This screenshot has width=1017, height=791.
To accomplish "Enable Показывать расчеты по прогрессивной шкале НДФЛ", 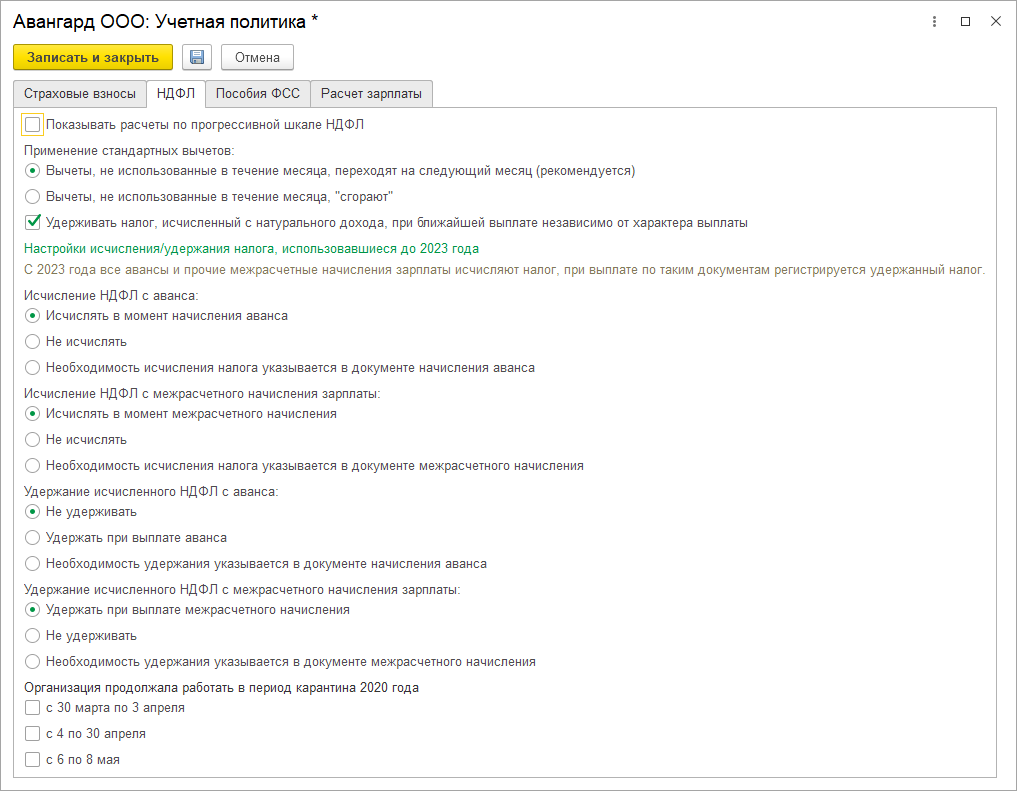I will tap(32, 124).
